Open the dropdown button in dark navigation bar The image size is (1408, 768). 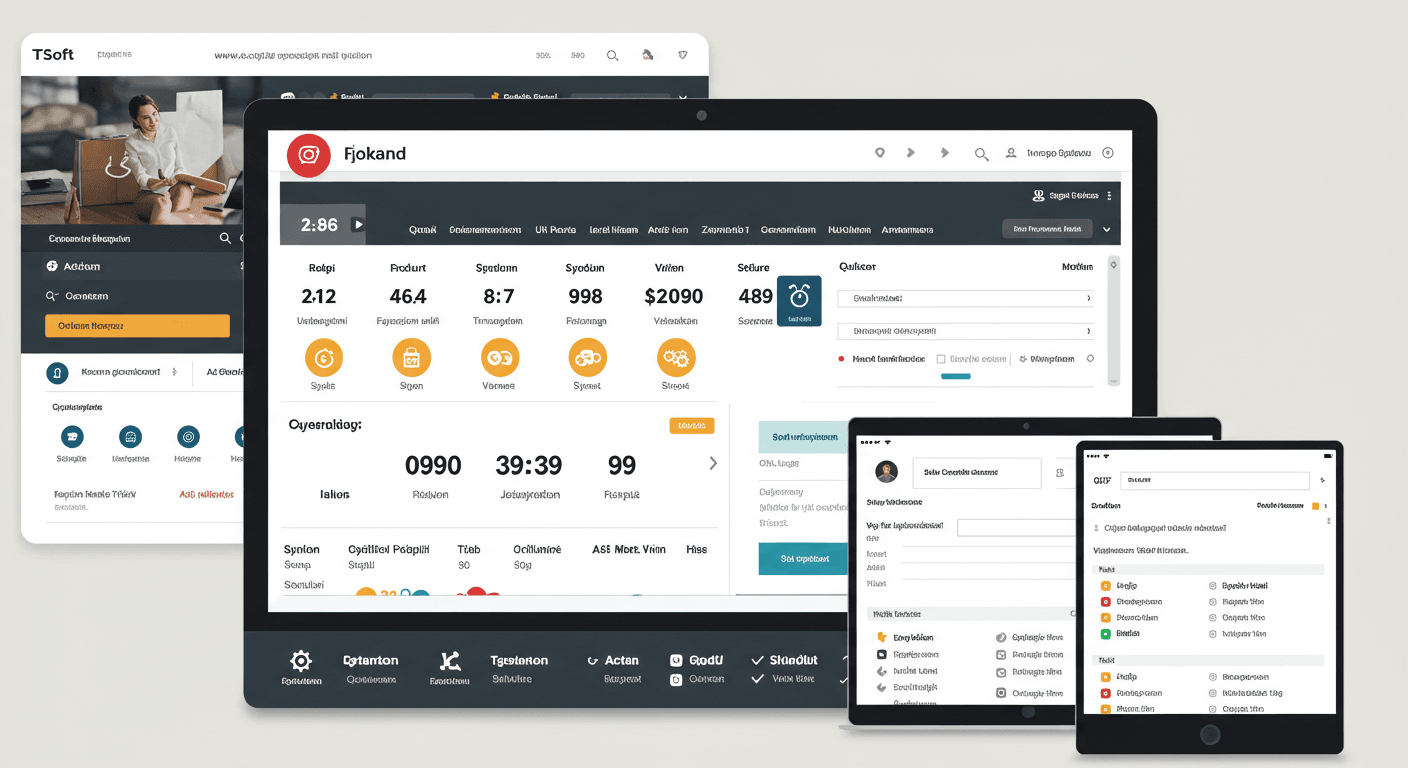[1047, 229]
